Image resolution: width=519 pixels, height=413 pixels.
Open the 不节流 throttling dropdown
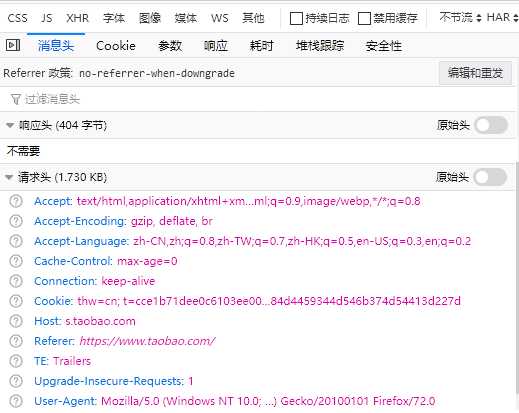[460, 17]
